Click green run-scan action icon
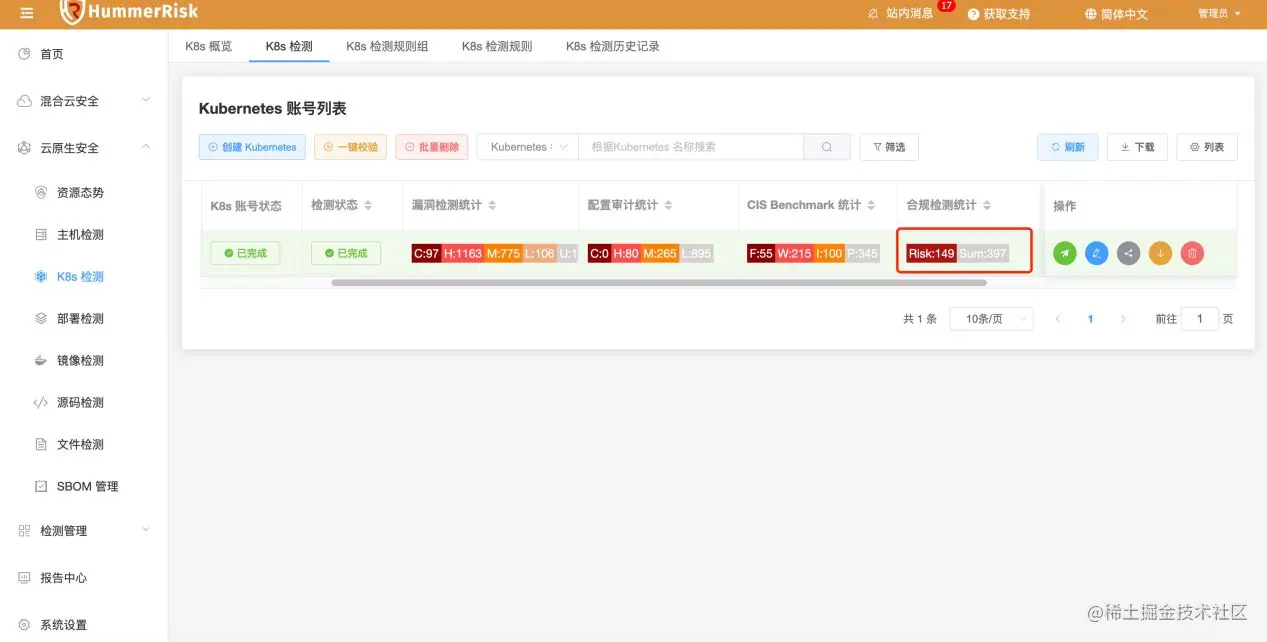The width and height of the screenshot is (1267, 642). pyautogui.click(x=1065, y=254)
